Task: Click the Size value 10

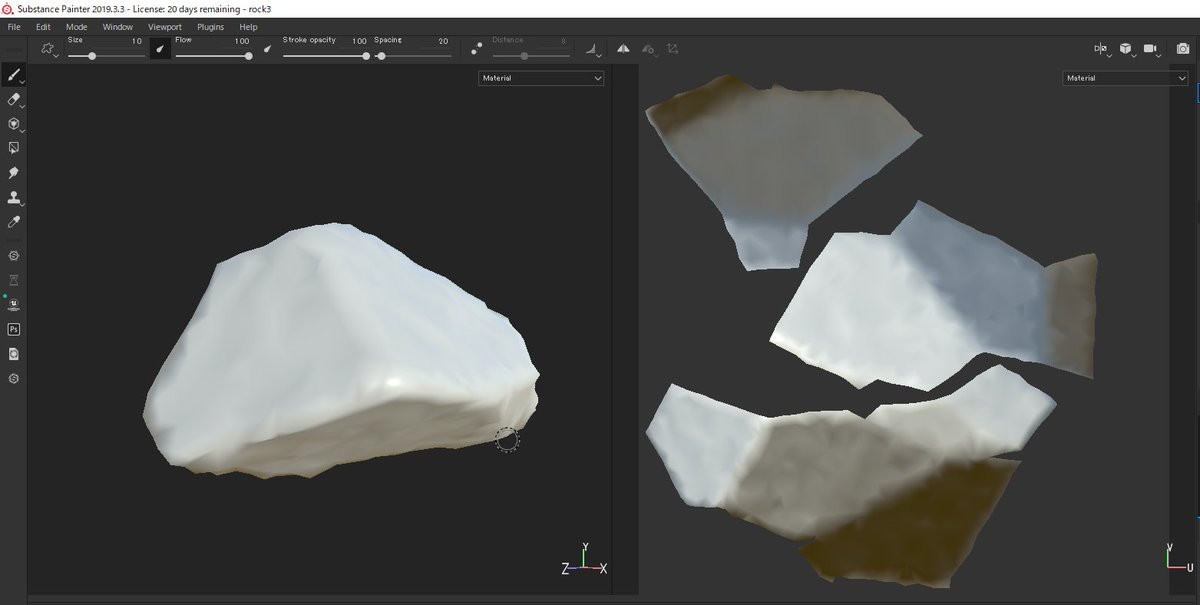Action: tap(136, 42)
